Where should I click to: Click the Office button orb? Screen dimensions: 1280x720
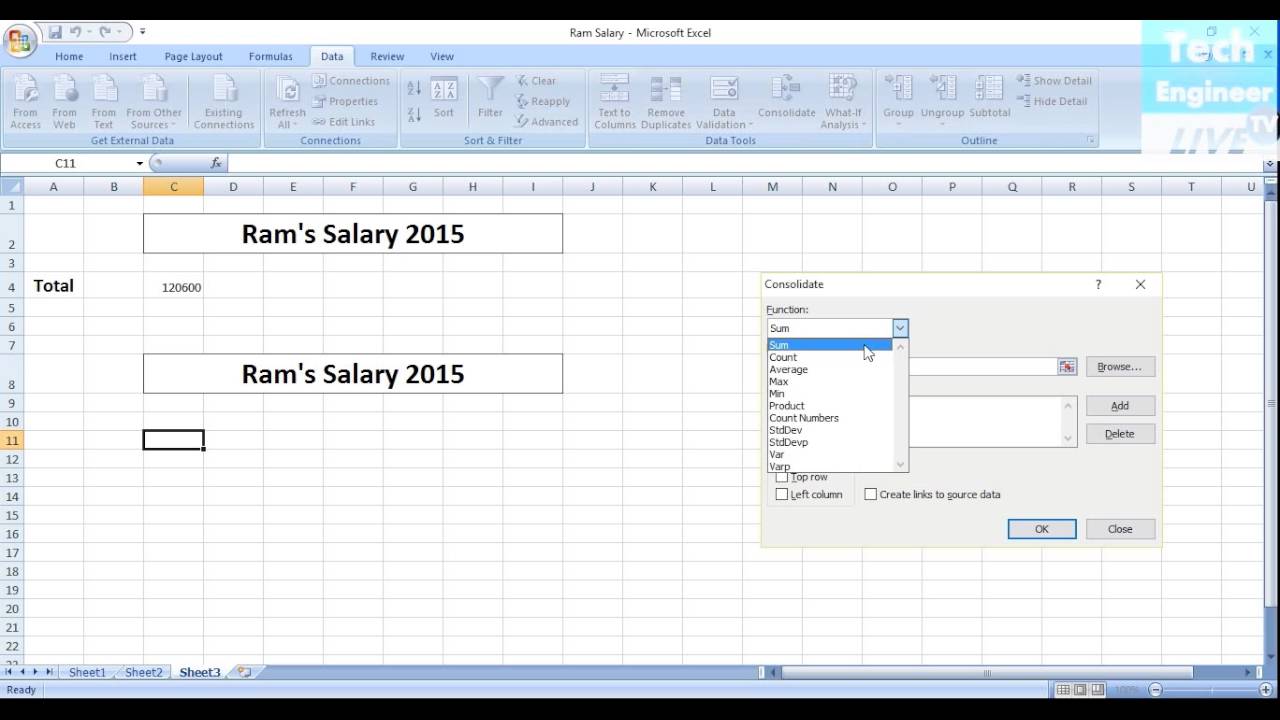point(19,42)
